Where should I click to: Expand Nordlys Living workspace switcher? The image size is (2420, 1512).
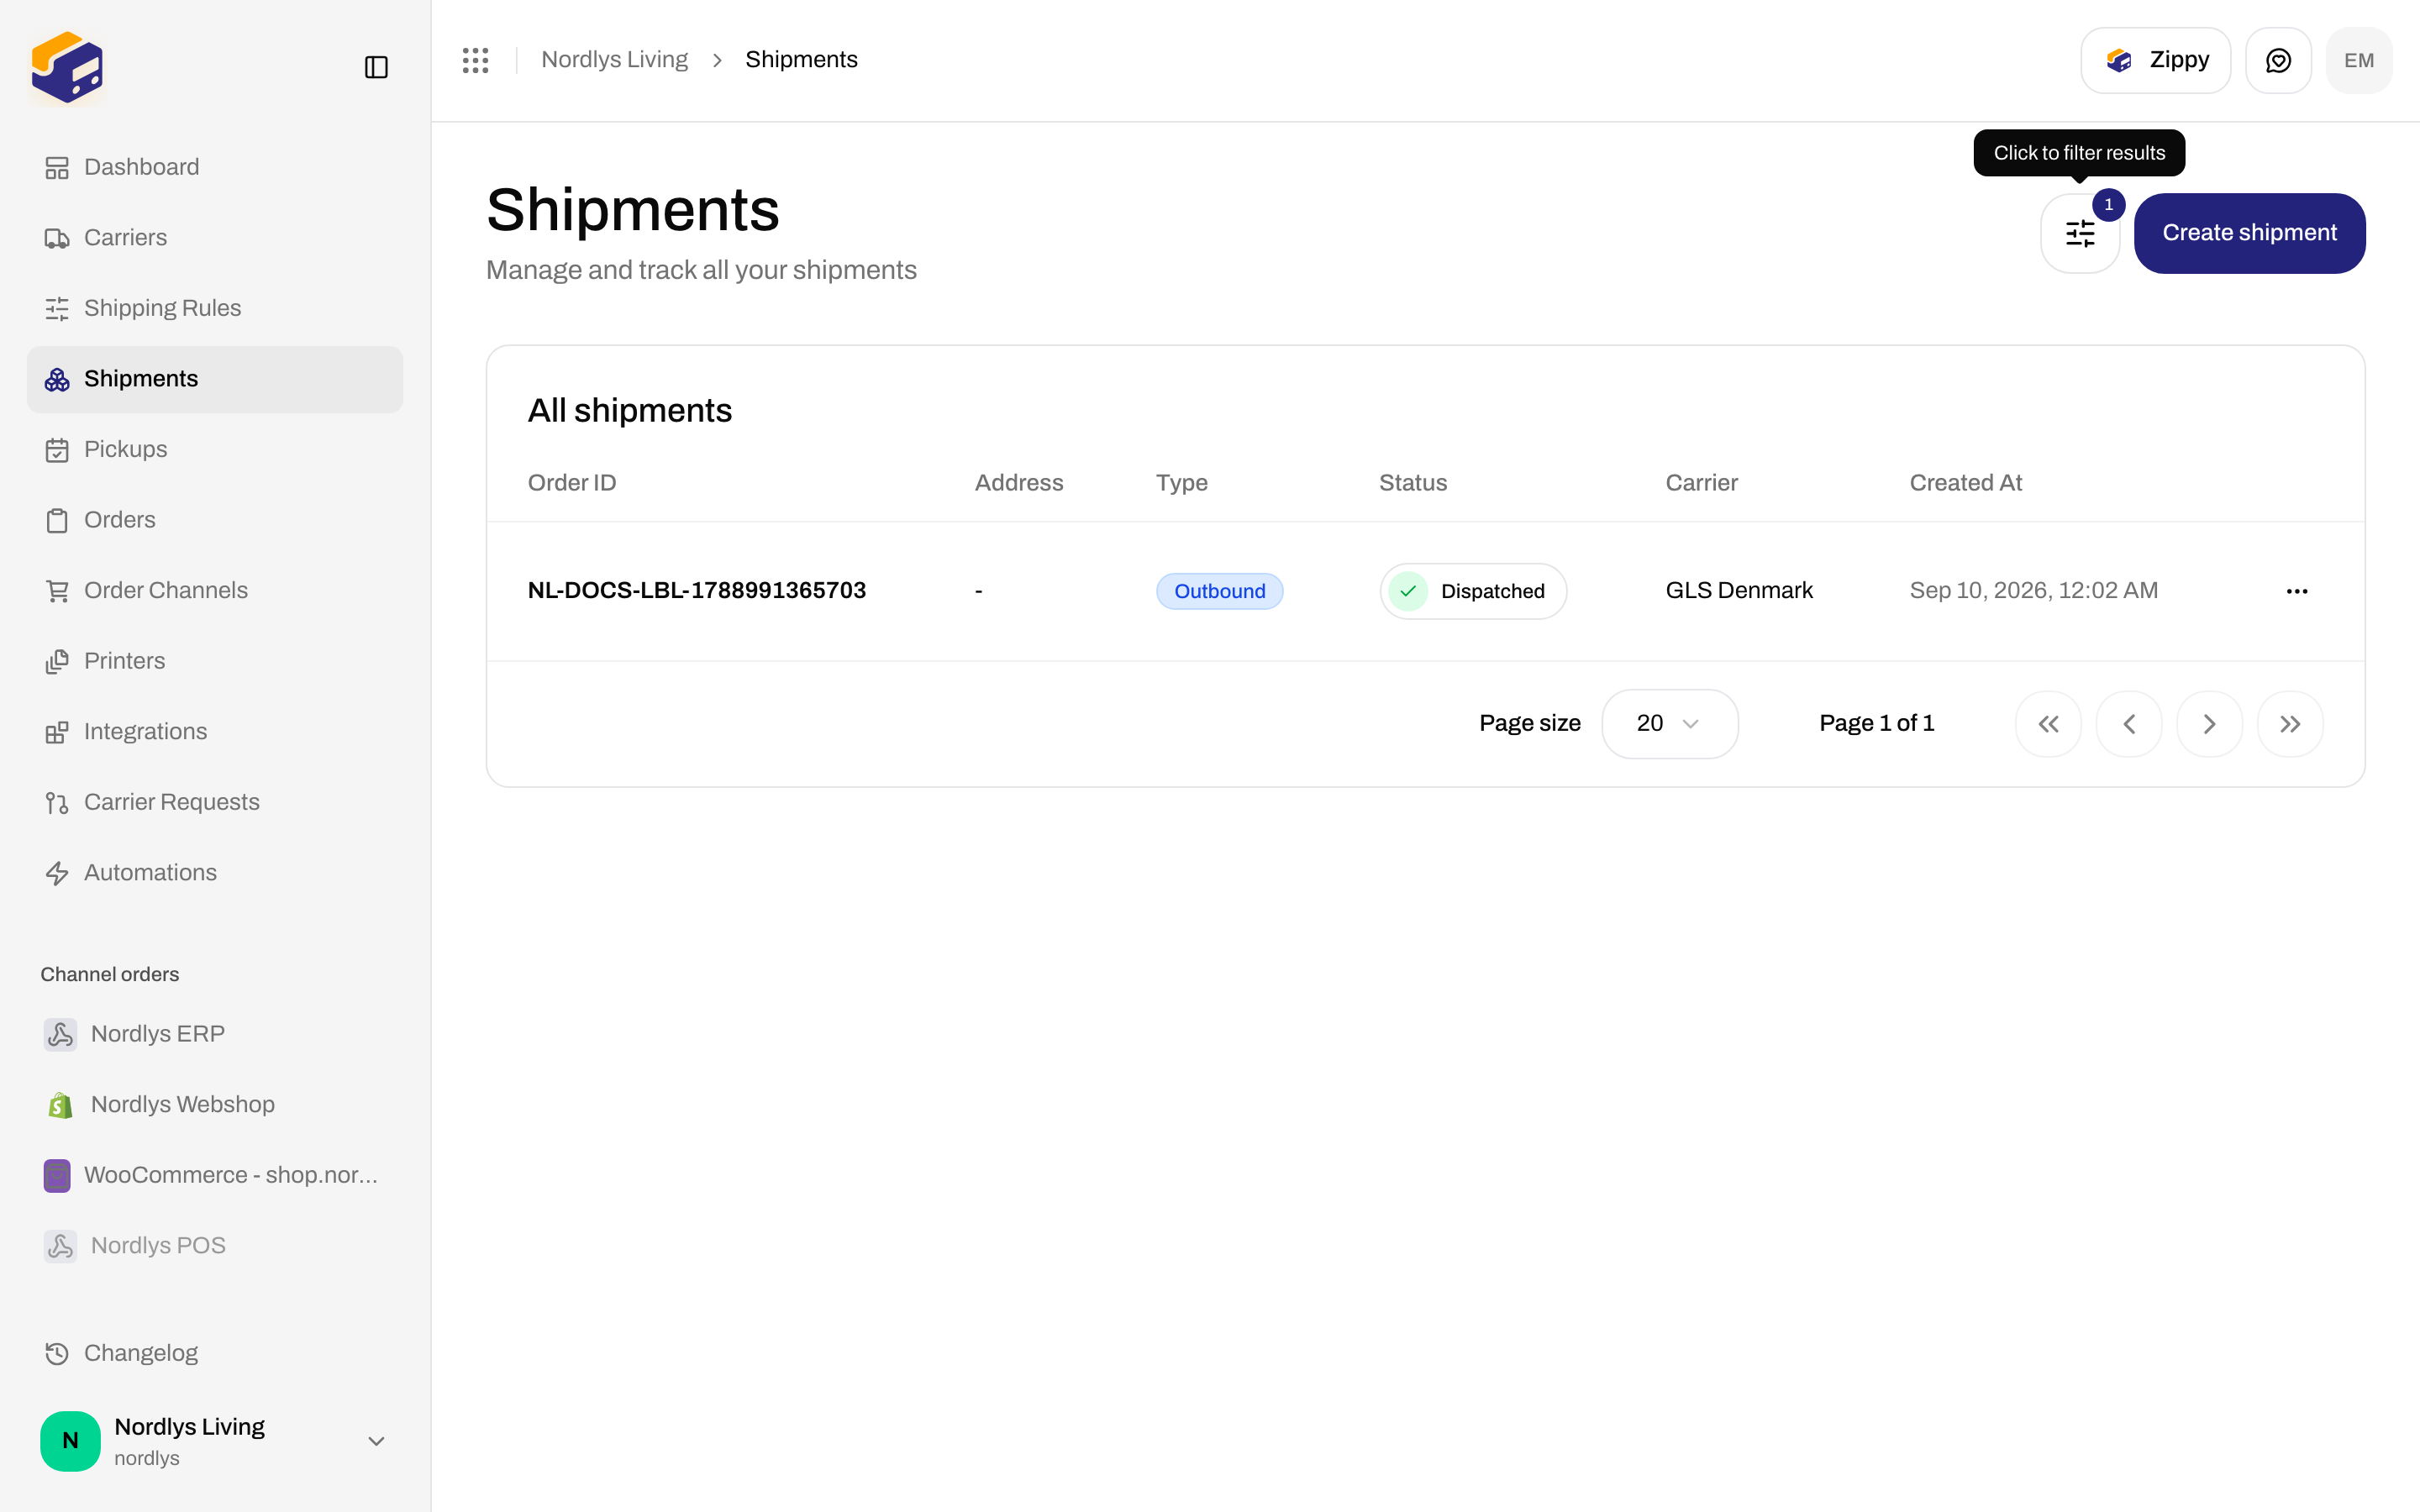(x=215, y=1441)
